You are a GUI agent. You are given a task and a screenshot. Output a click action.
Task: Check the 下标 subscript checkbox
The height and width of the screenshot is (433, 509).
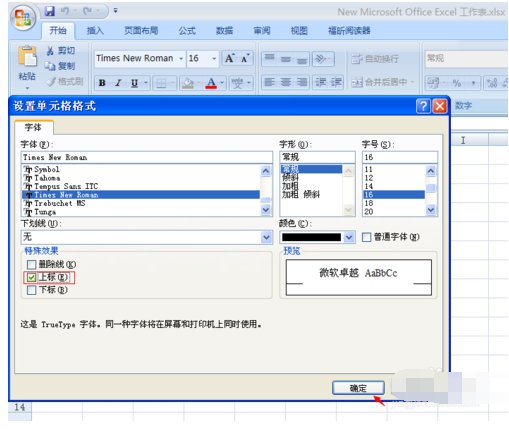click(x=31, y=290)
